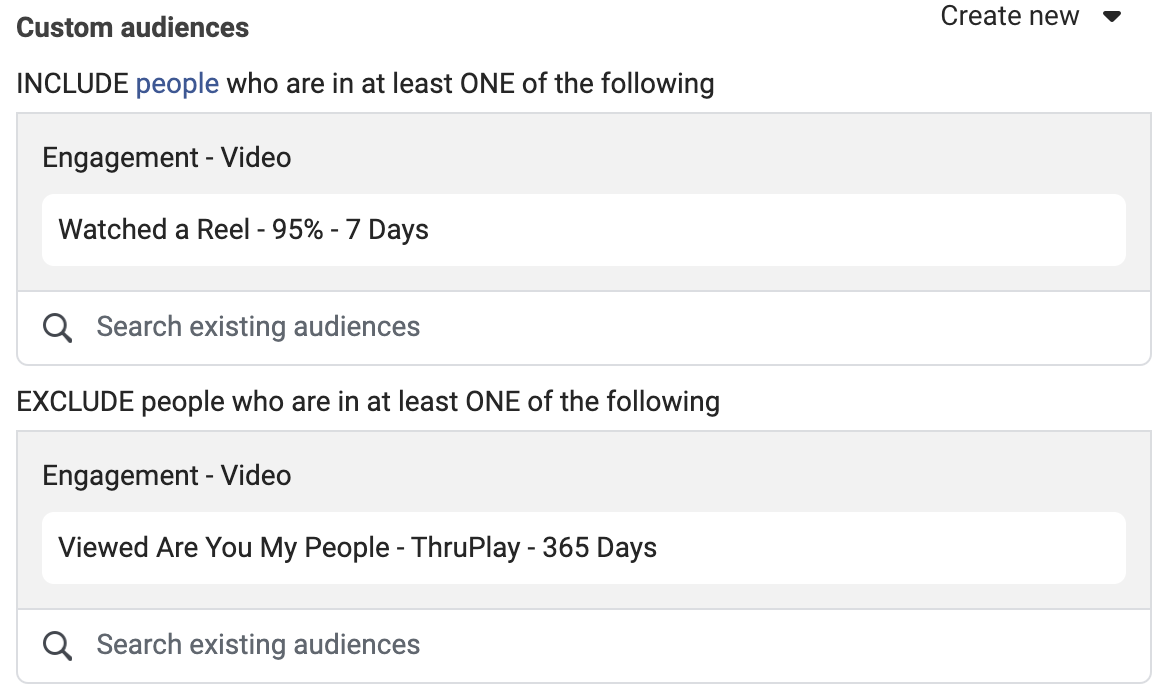Click the caret arrow next to Create new
1172x696 pixels.
click(1112, 16)
